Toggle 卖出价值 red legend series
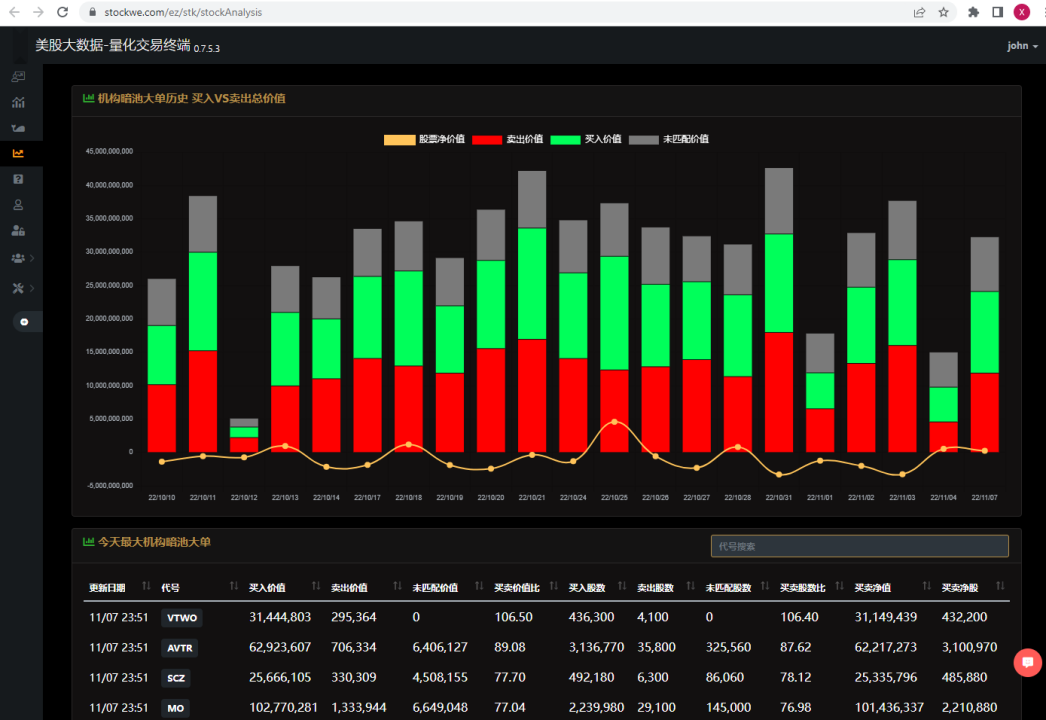The height and width of the screenshot is (720, 1046). pyautogui.click(x=507, y=139)
